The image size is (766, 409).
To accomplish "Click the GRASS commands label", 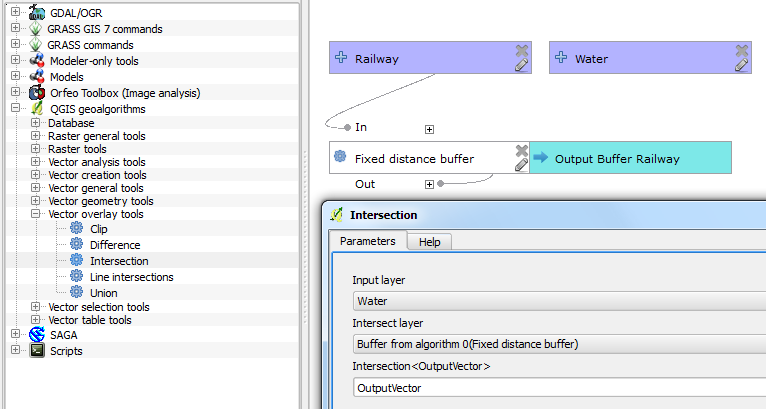I will (x=90, y=45).
